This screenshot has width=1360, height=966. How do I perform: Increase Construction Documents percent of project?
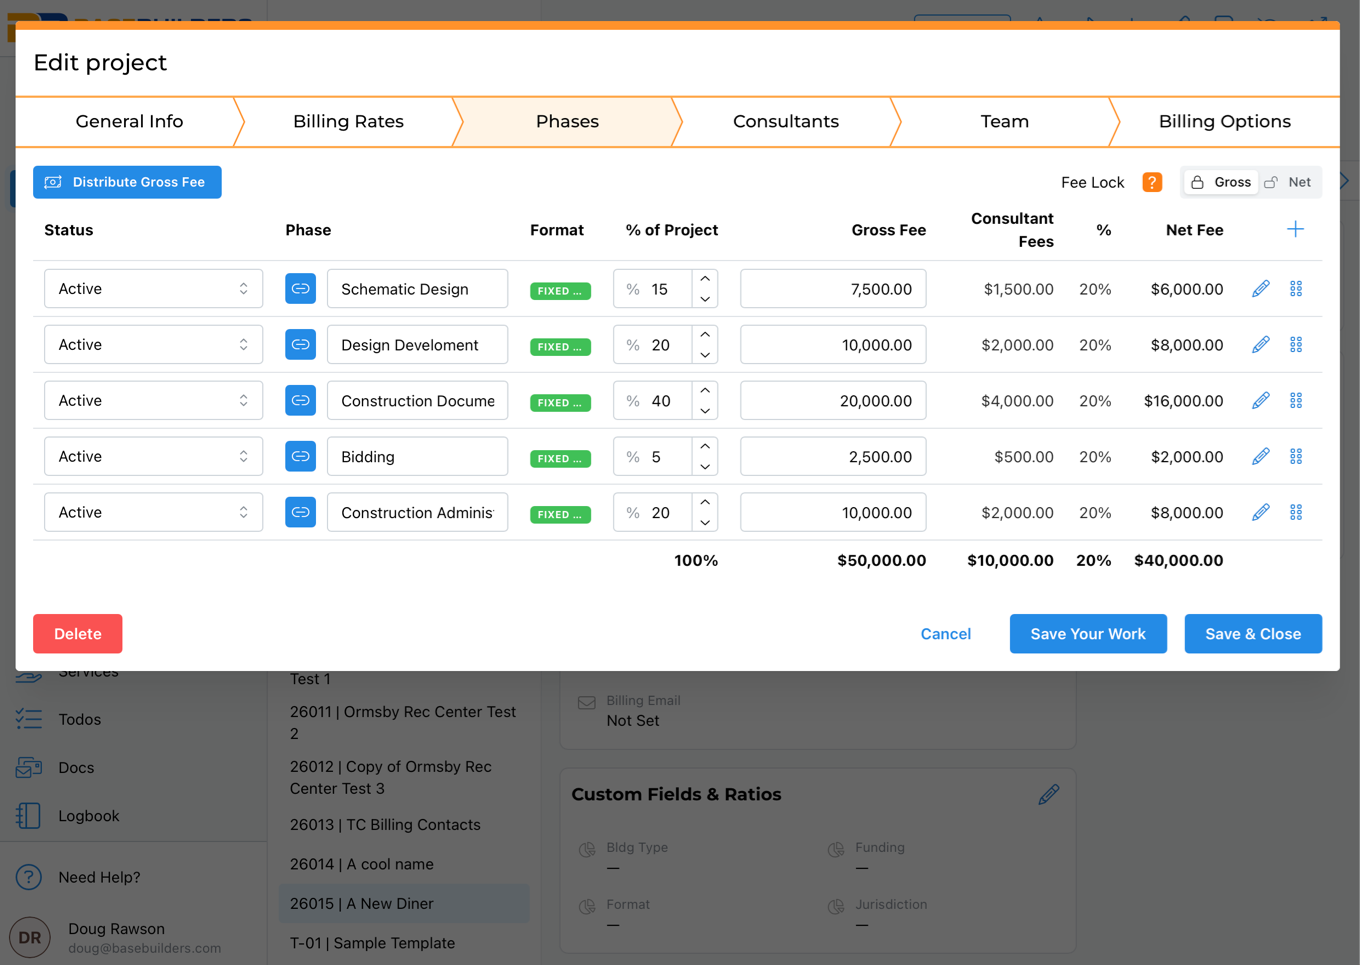(705, 391)
